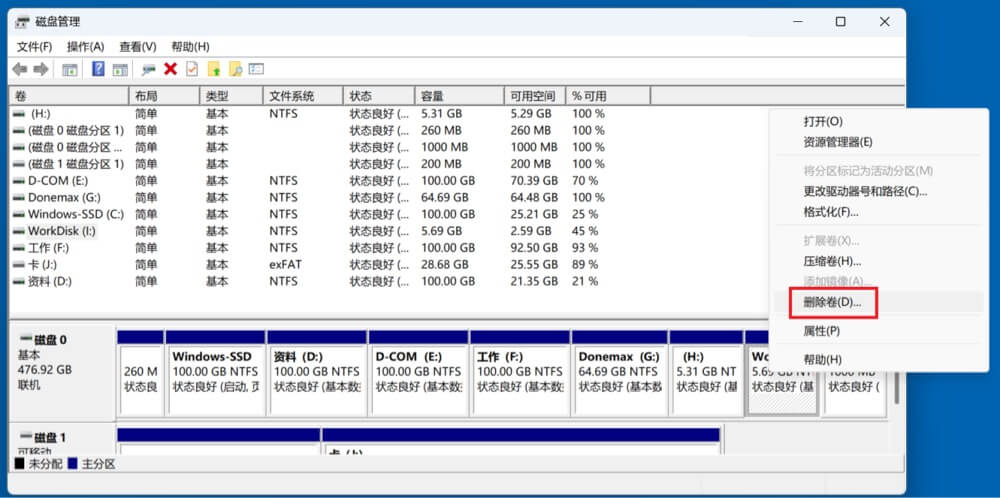Click the blue help question-mark toolbar icon
The image size is (1000, 498).
98,69
